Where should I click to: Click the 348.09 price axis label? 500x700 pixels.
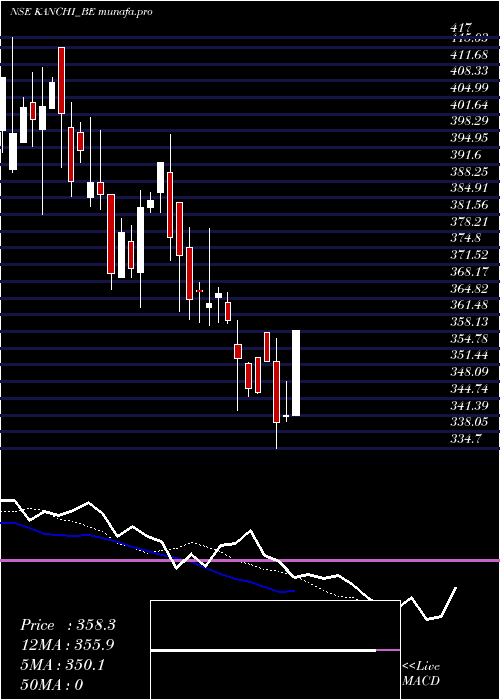469,371
